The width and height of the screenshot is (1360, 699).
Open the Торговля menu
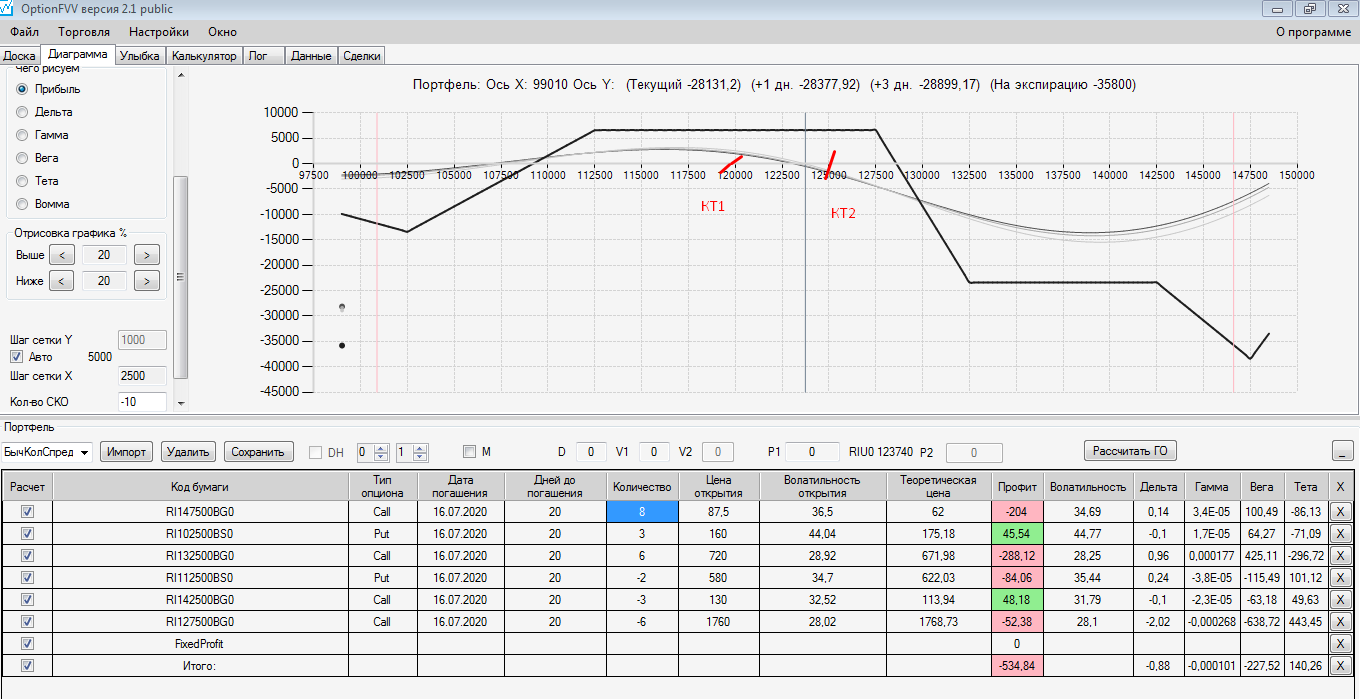(84, 32)
